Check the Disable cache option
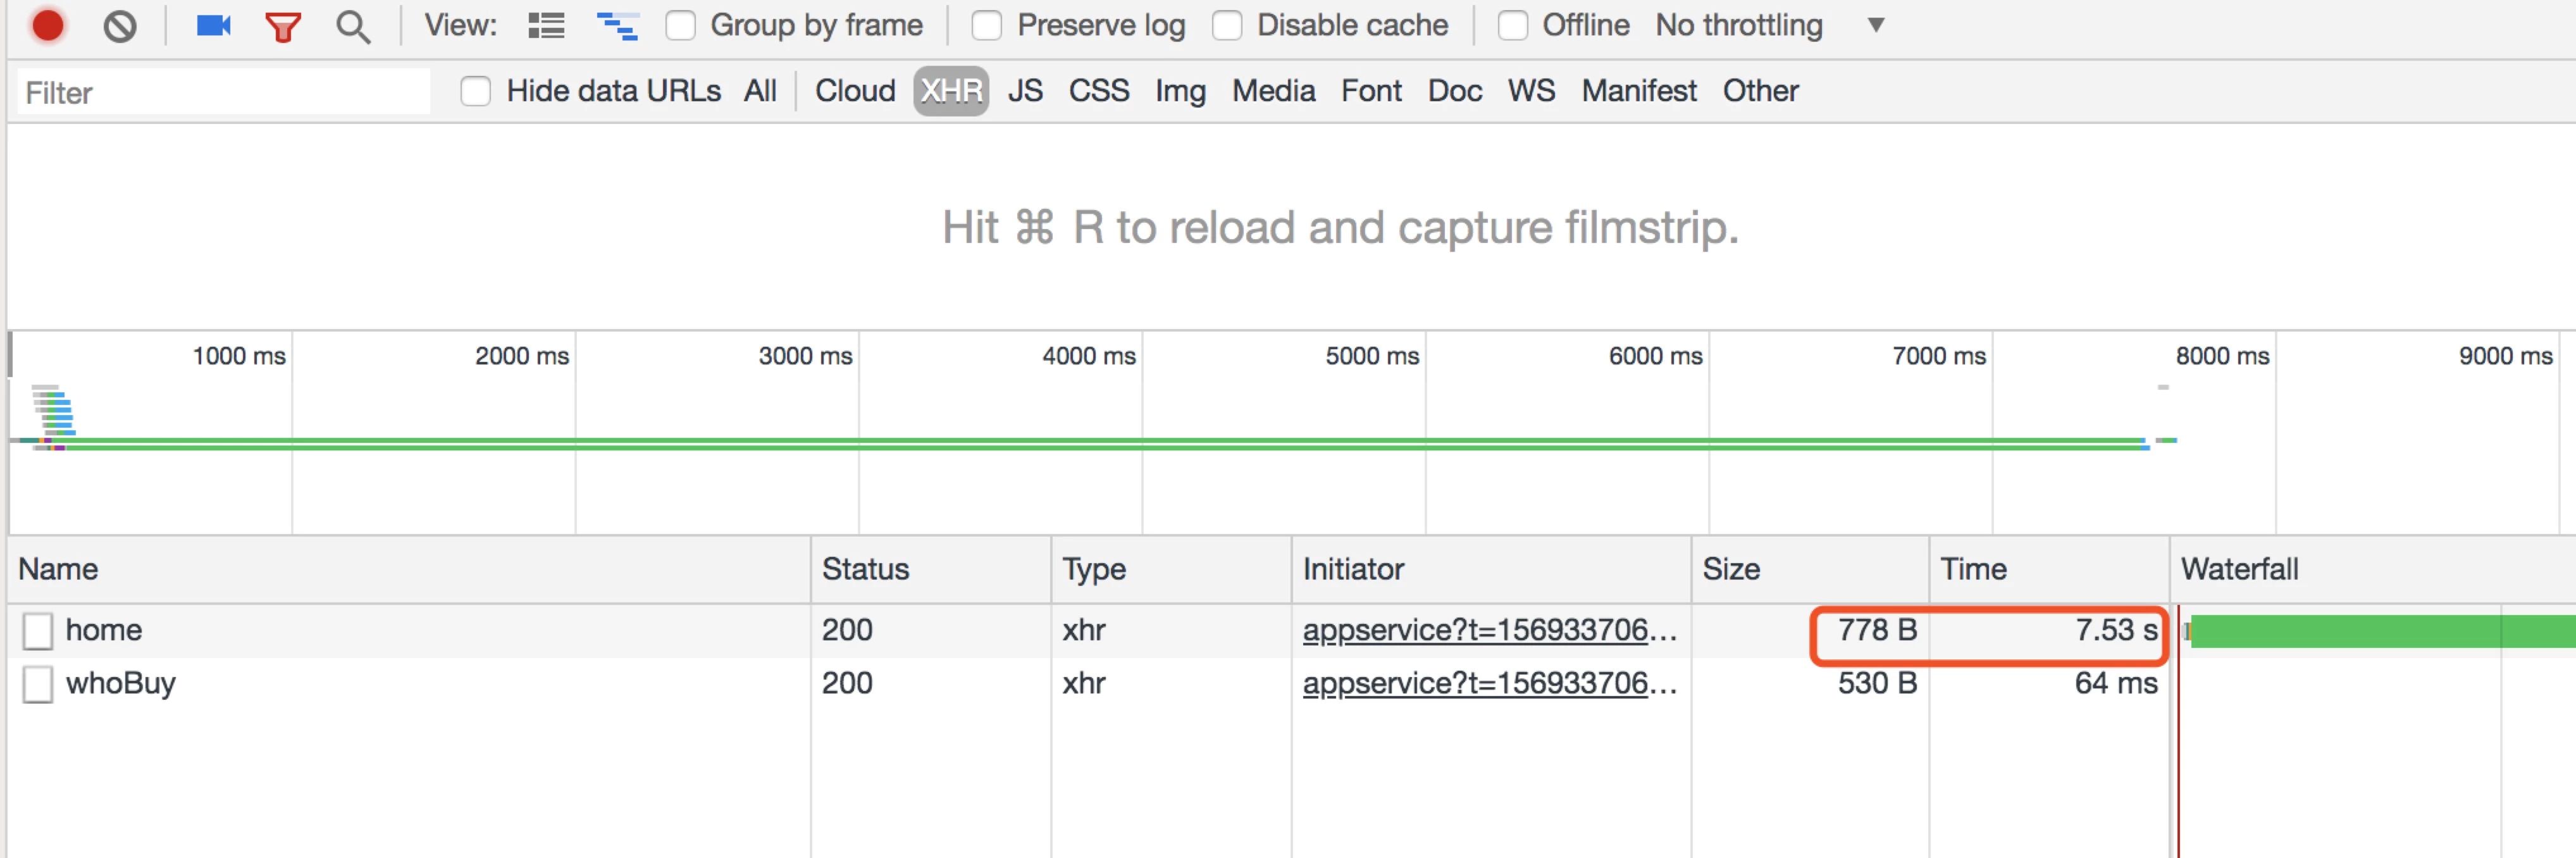2576x858 pixels. point(1227,25)
